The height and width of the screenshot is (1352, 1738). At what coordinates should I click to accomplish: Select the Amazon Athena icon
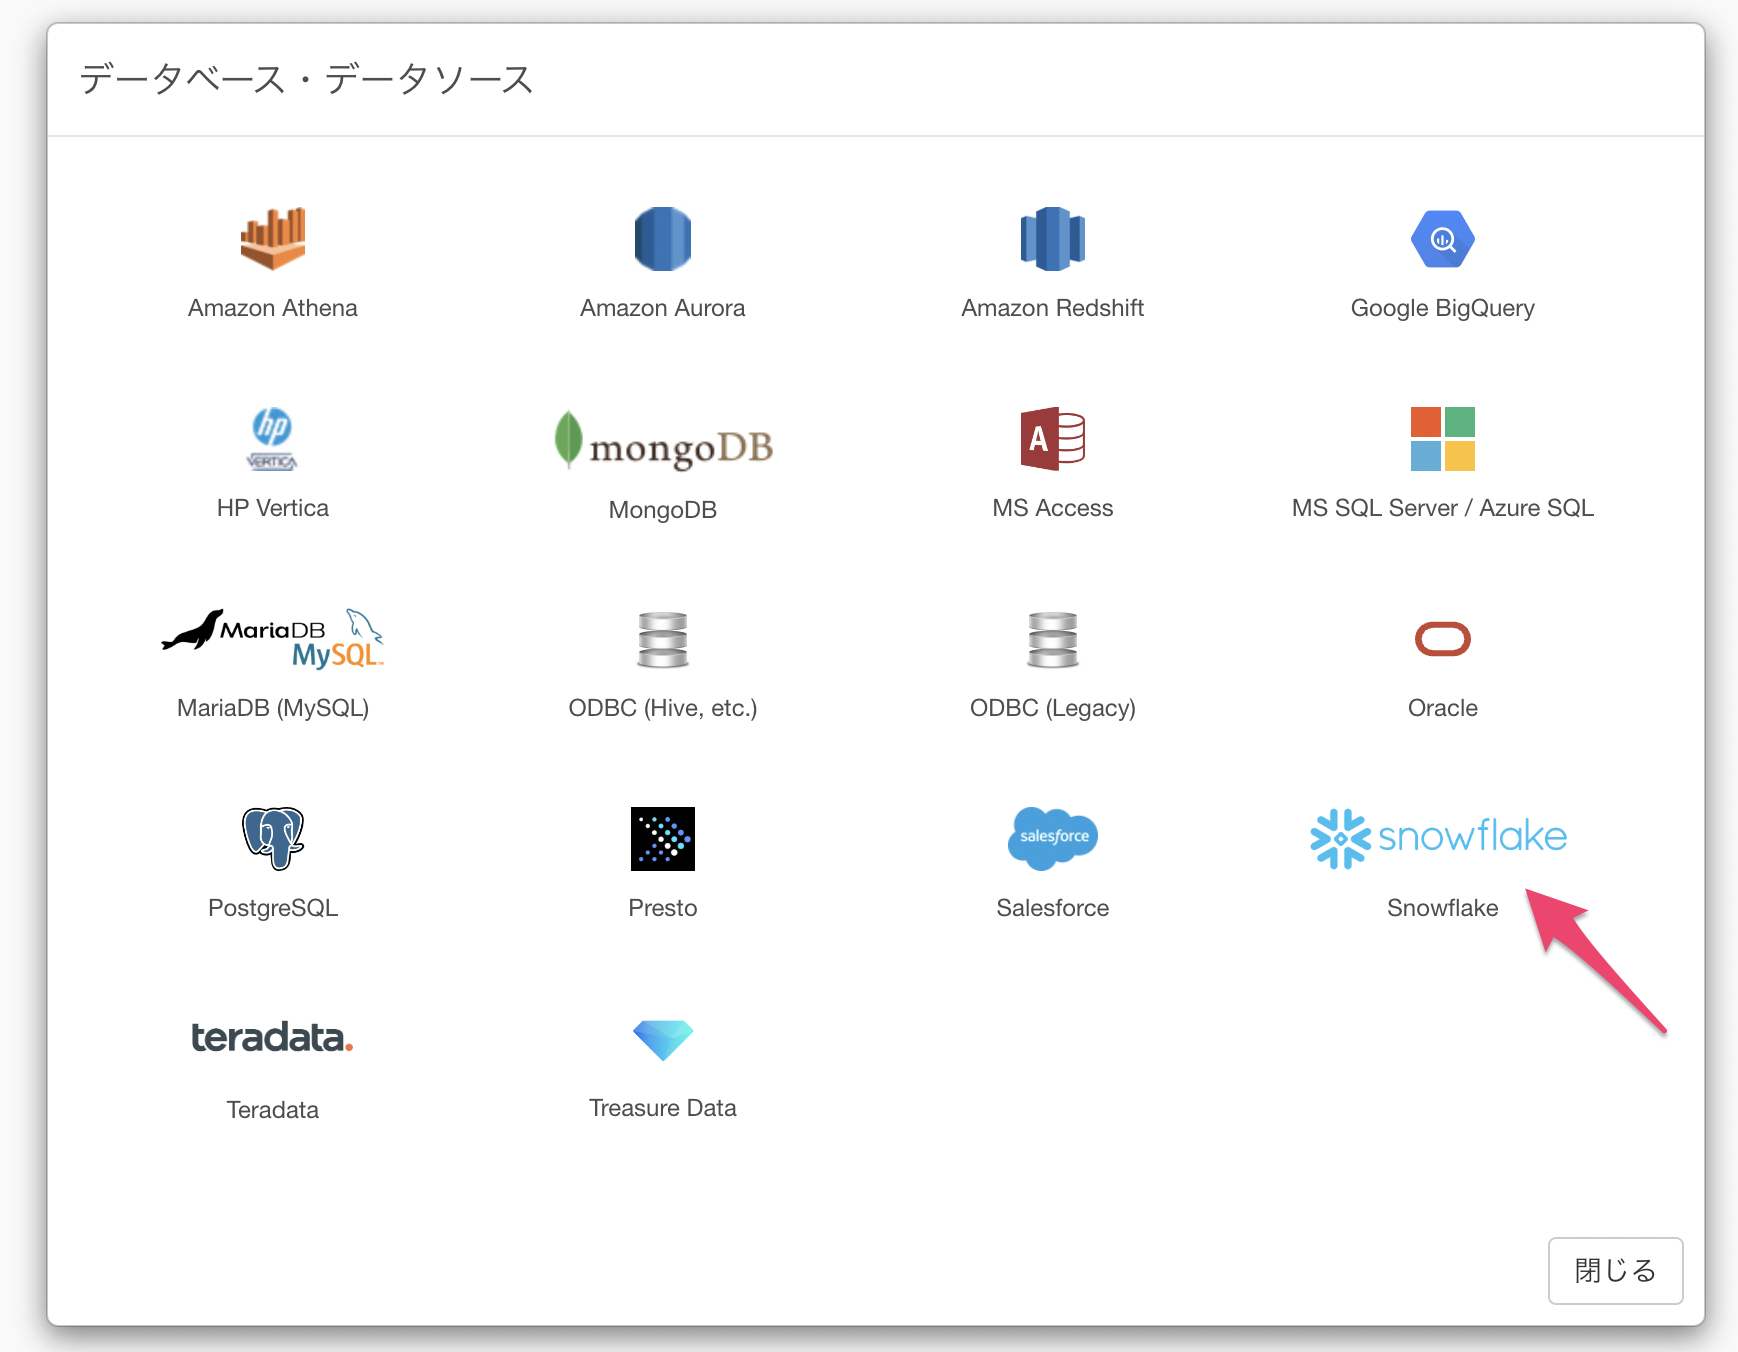[273, 239]
